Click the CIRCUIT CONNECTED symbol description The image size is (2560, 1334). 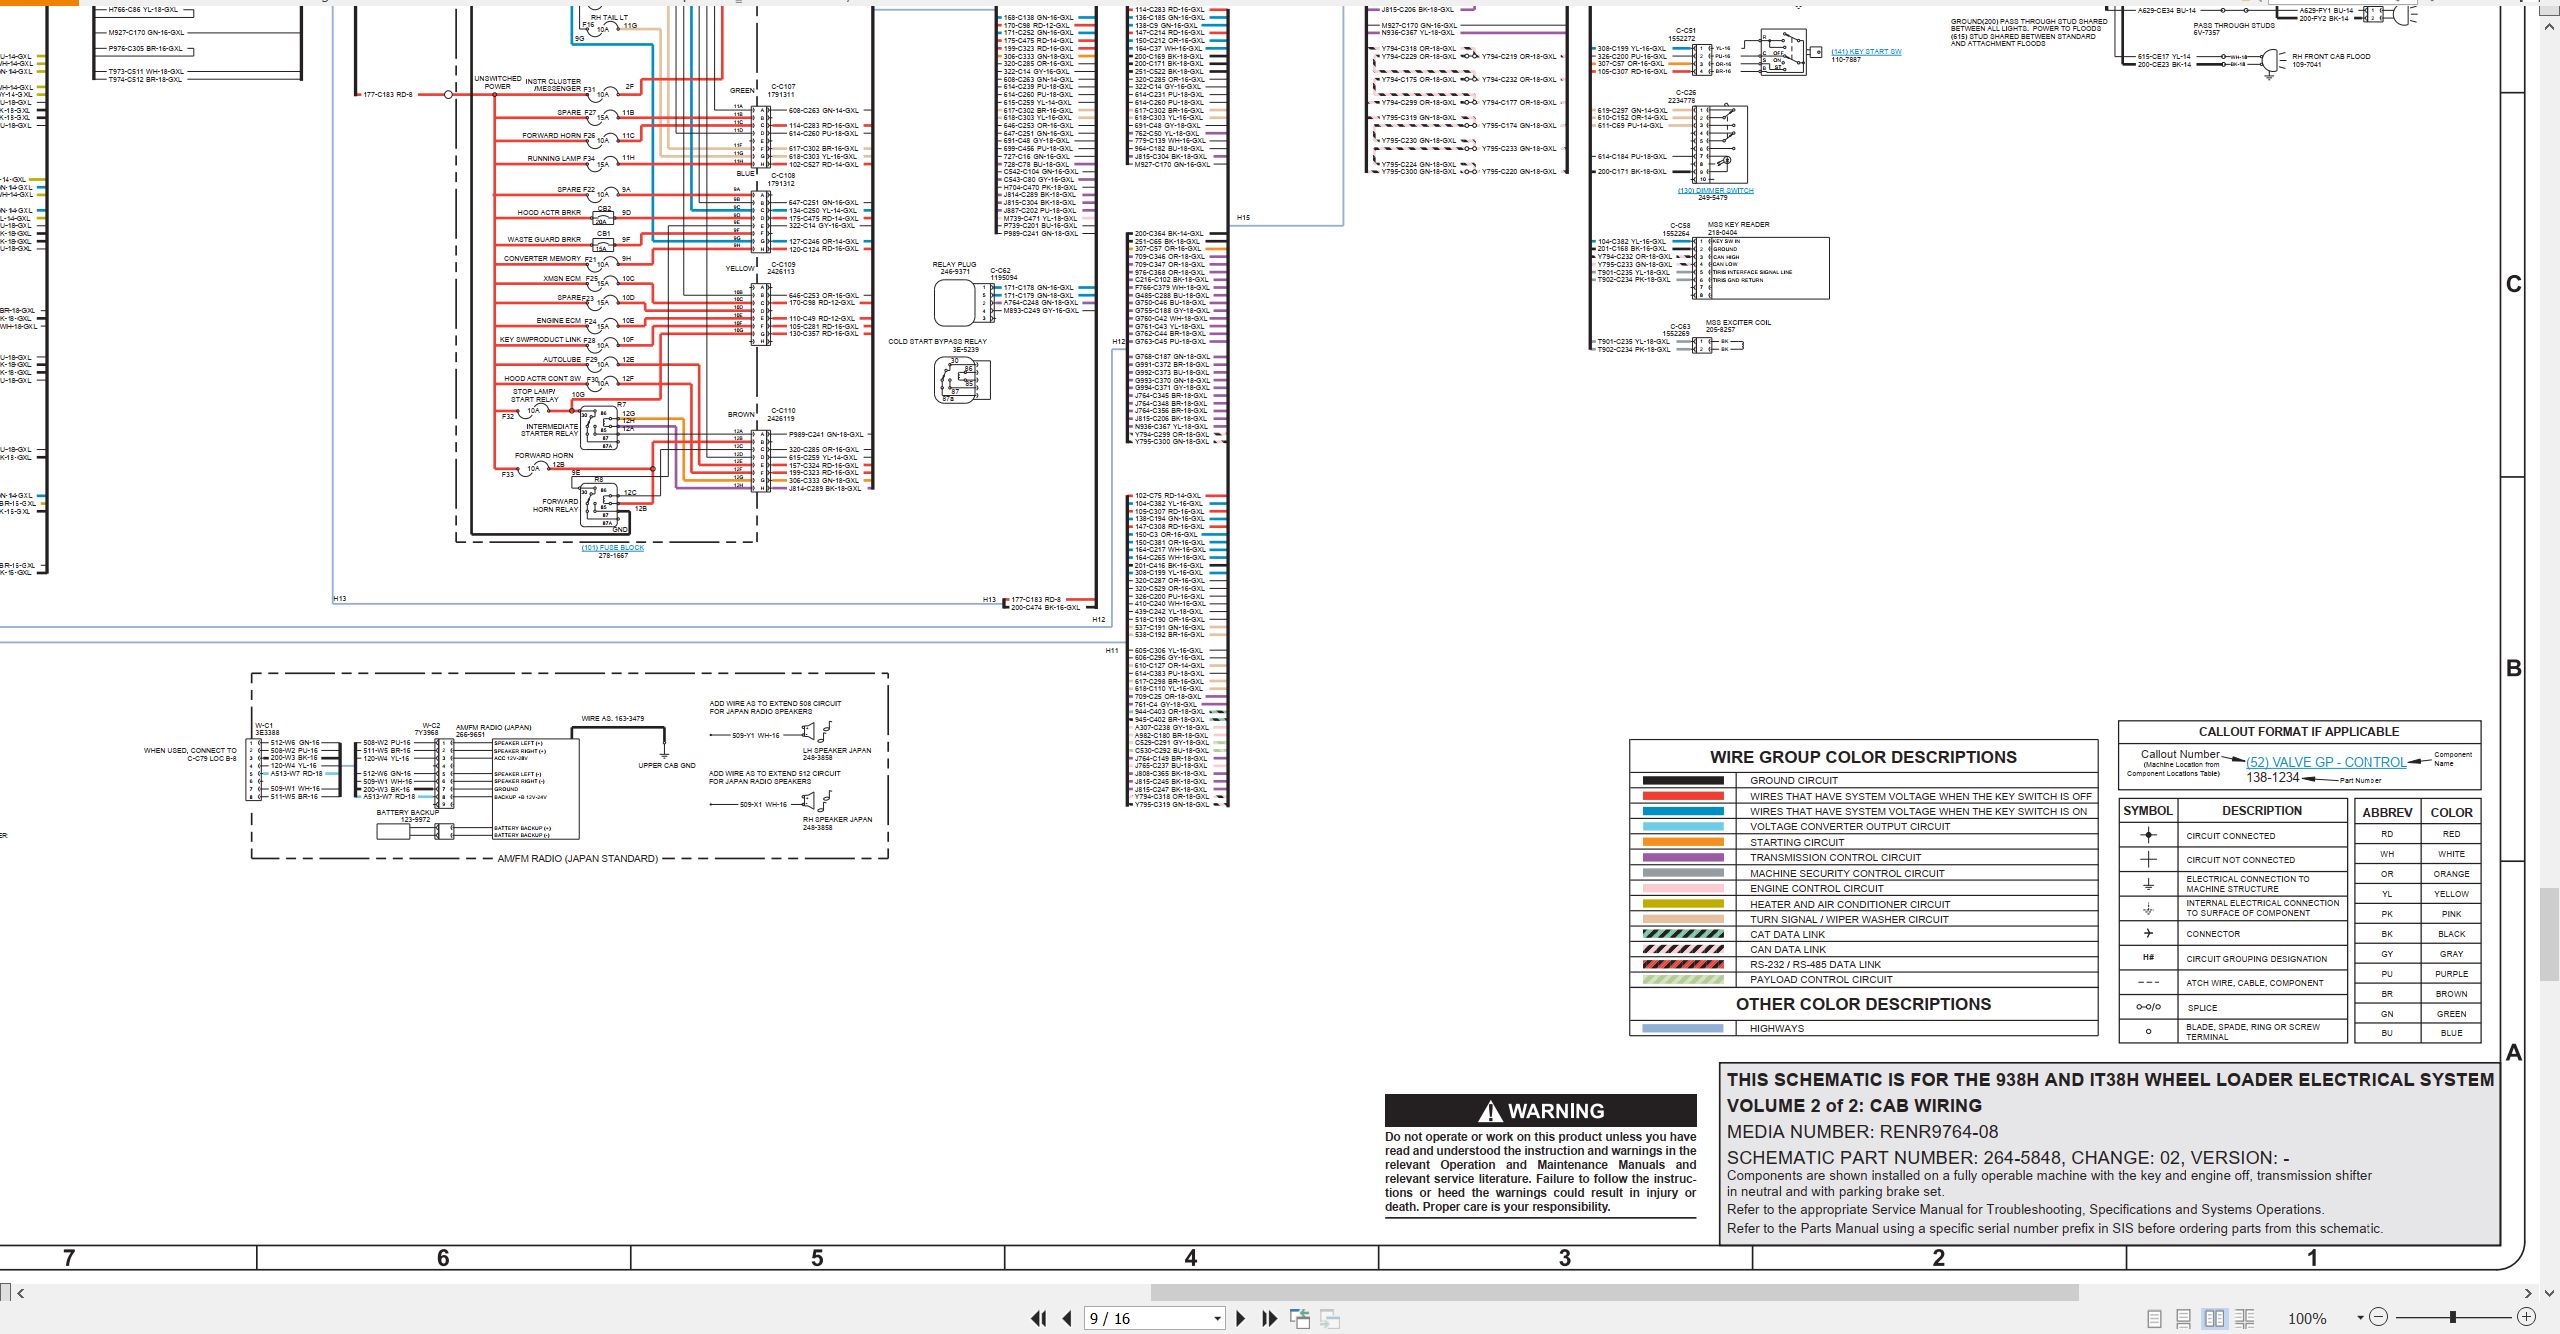click(2230, 836)
